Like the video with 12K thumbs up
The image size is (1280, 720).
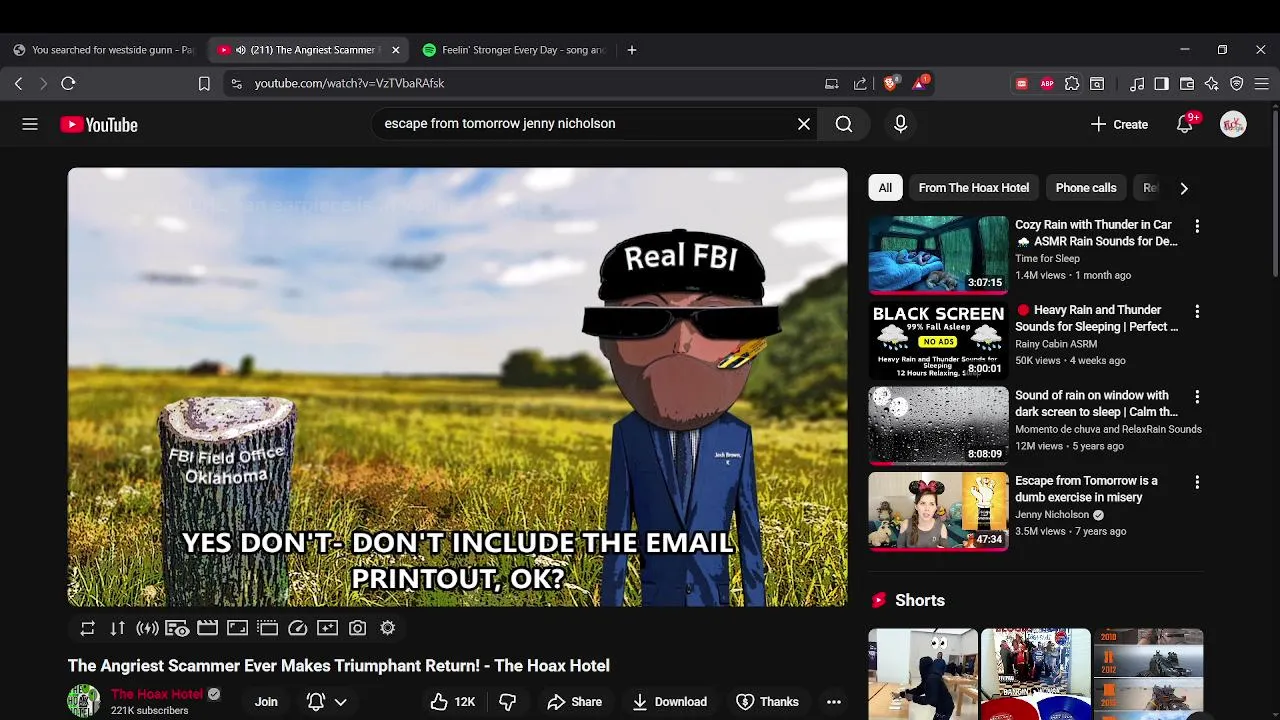click(452, 702)
